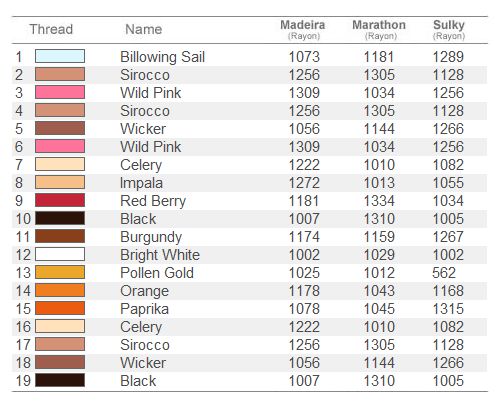This screenshot has width=500, height=402.
Task: Click Sulky code 562 for Pollen Gold
Action: tap(444, 273)
